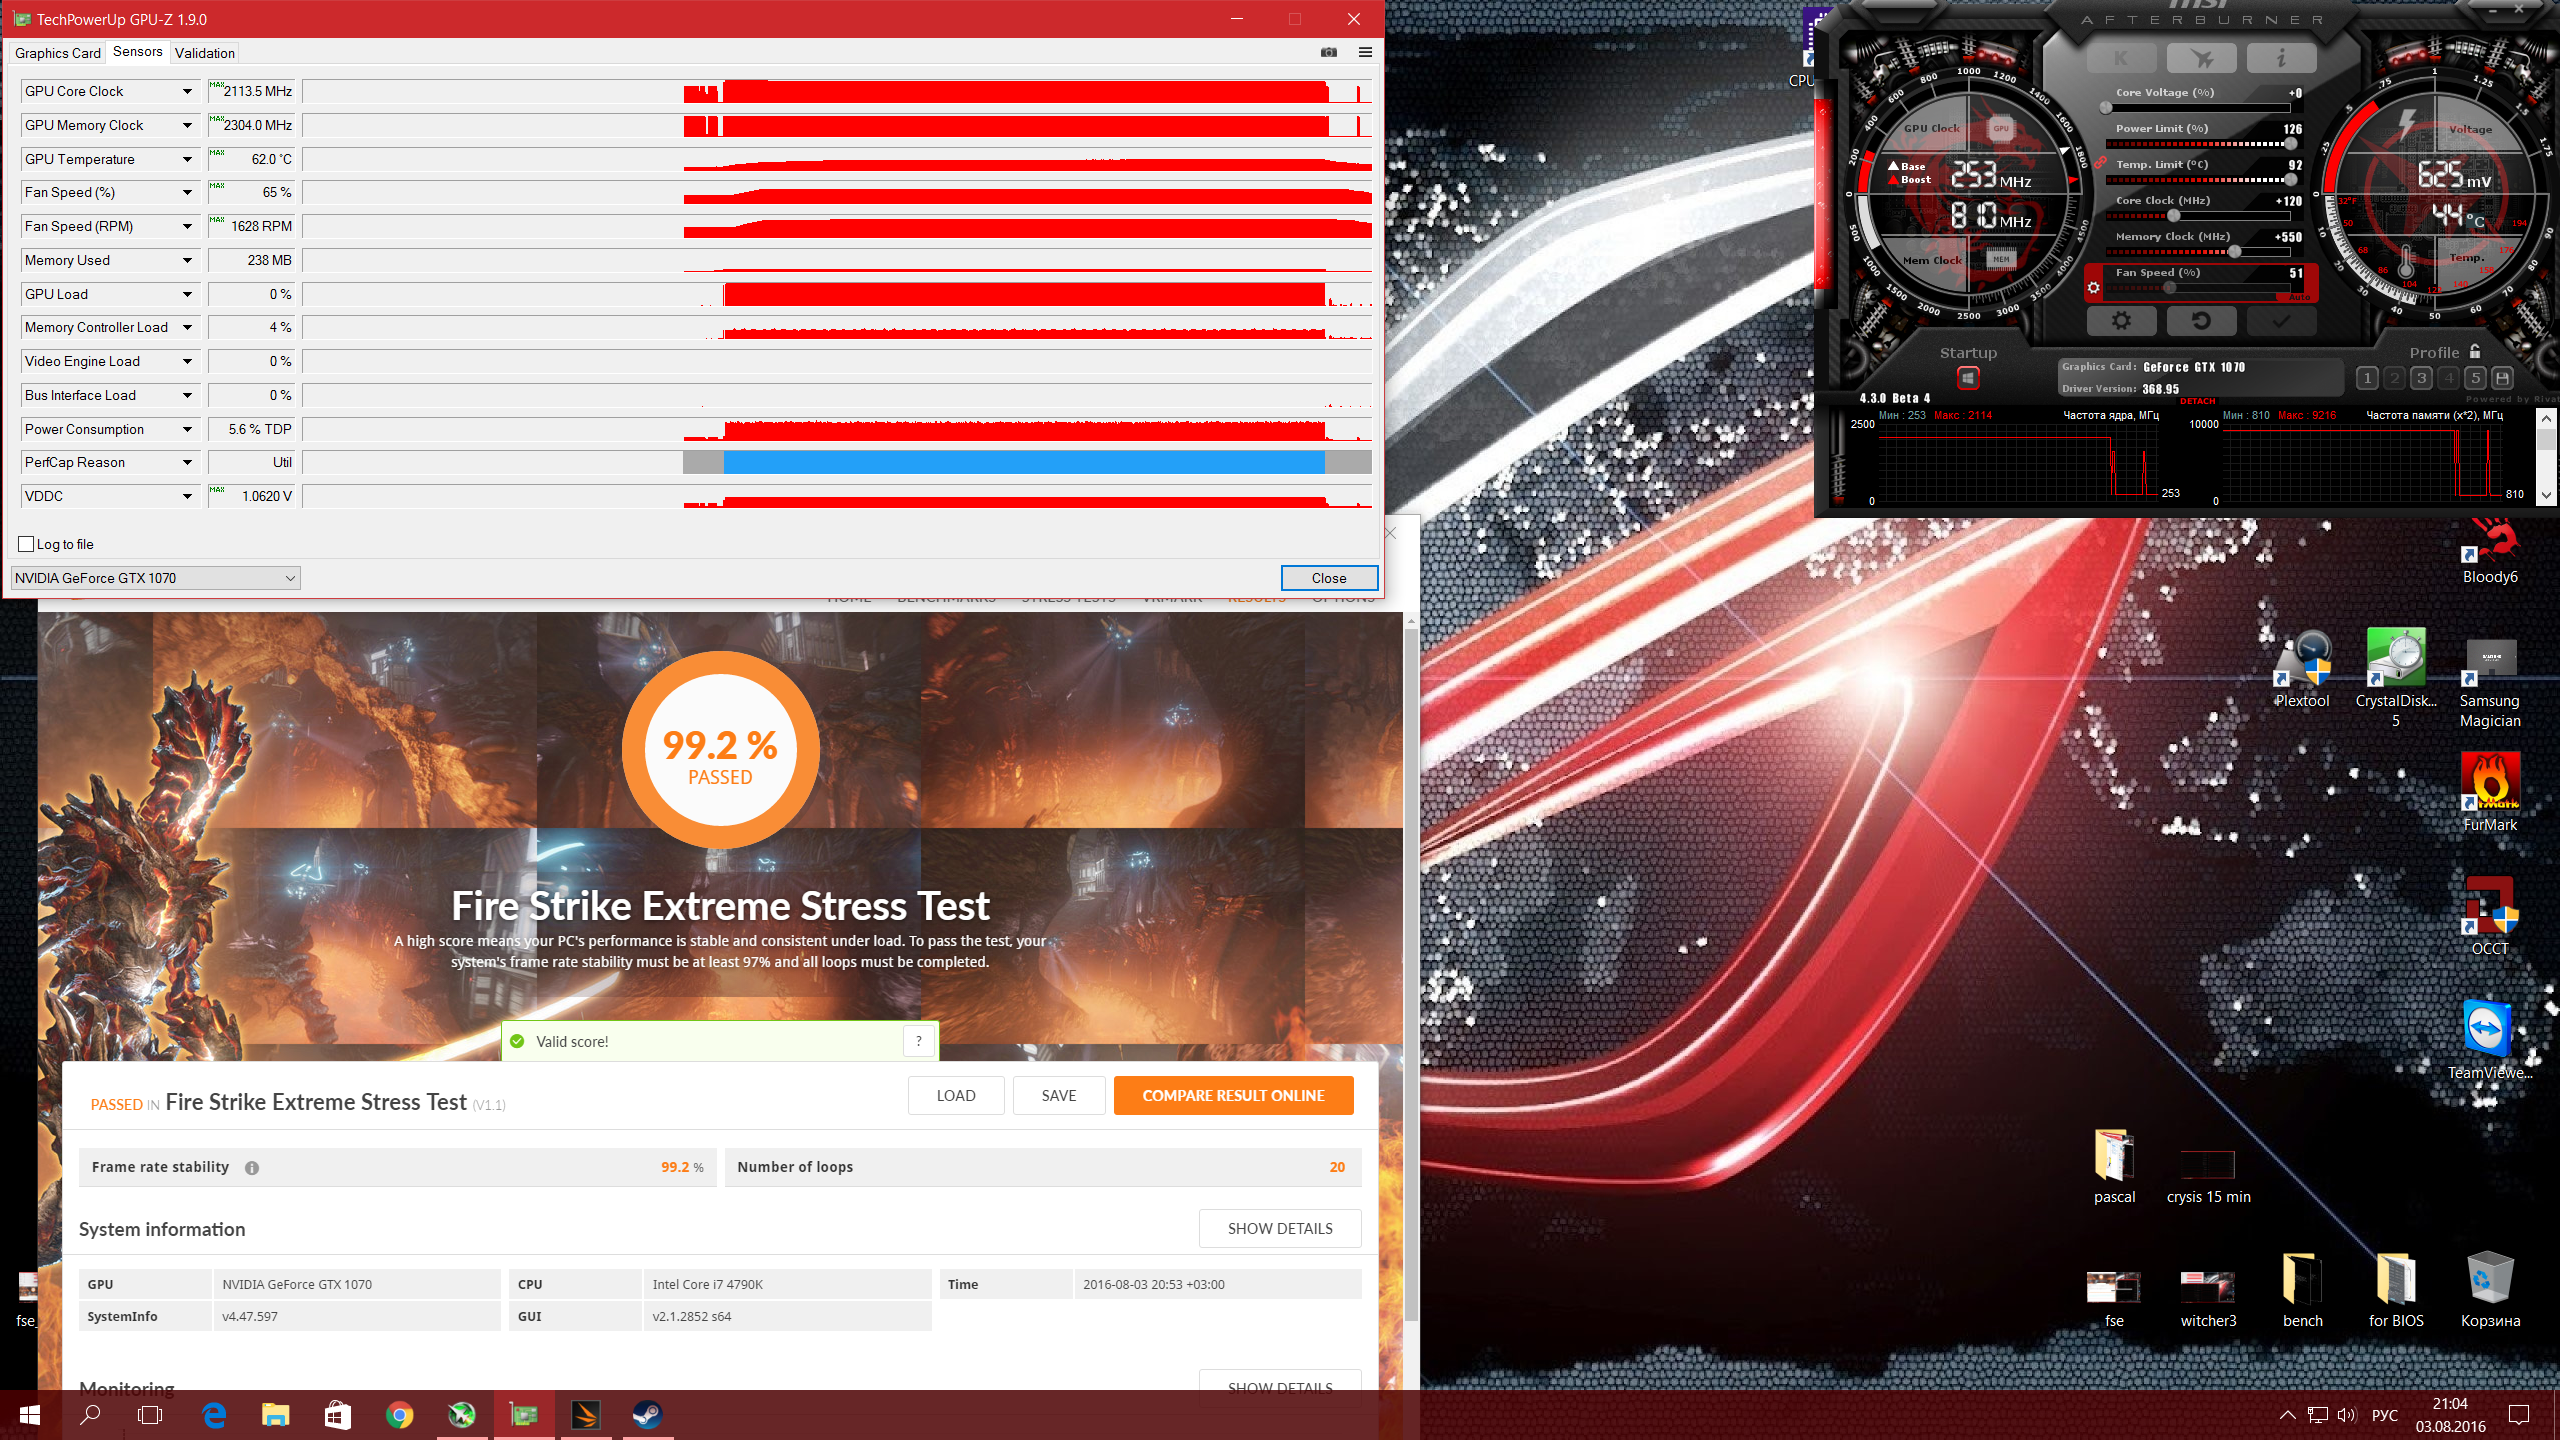The image size is (2560, 1440).
Task: Toggle the Profile lock icon
Action: tap(2475, 351)
